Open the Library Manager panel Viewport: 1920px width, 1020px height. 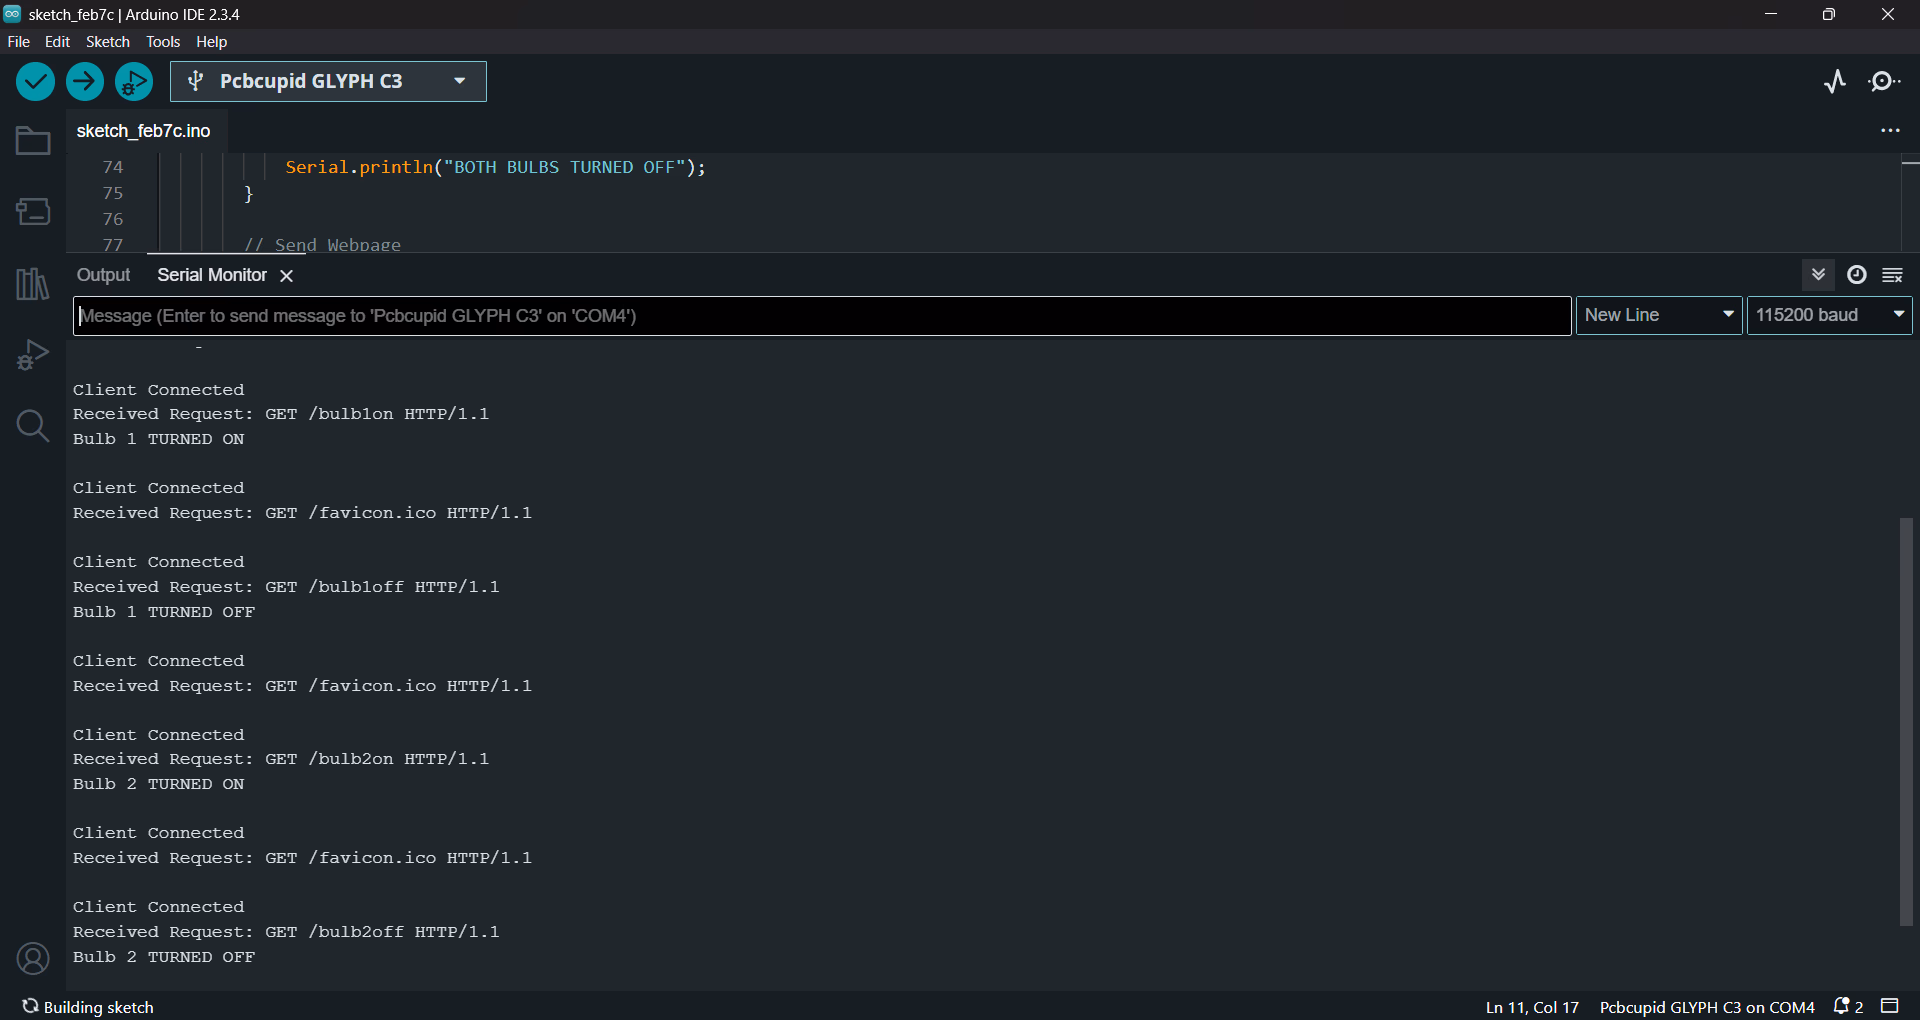[32, 284]
